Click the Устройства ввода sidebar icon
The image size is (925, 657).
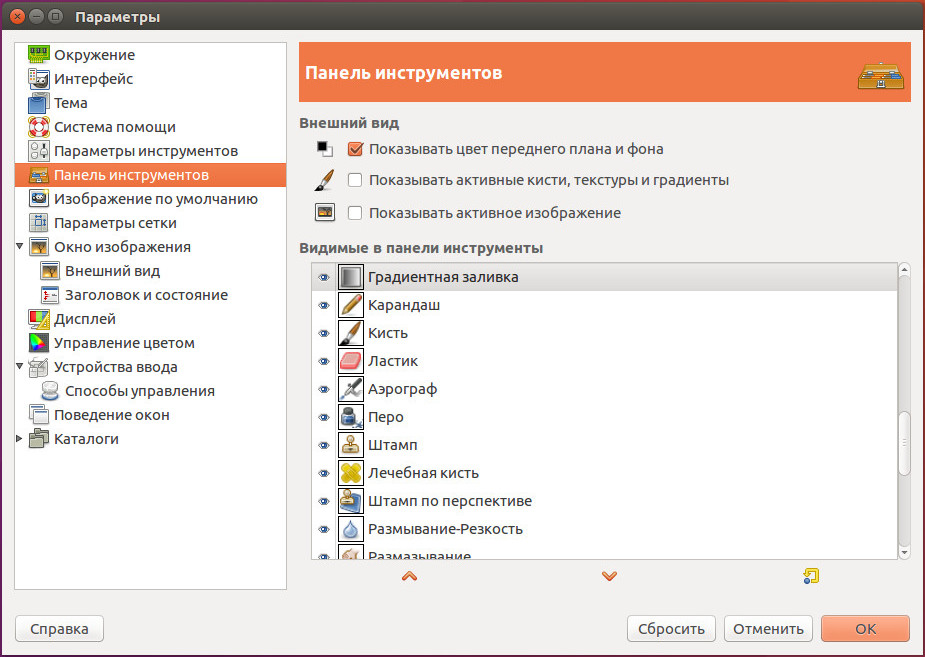[x=39, y=367]
